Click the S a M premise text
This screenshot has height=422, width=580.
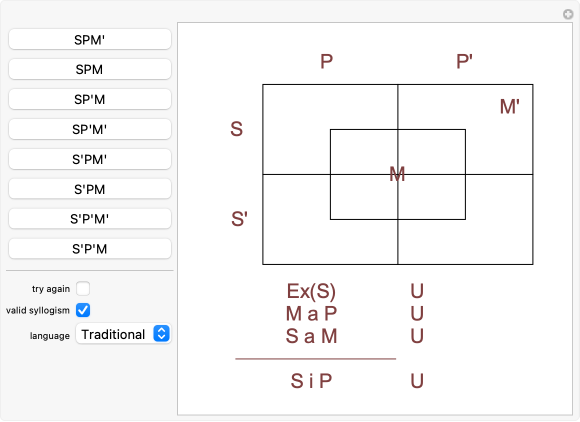coord(311,336)
